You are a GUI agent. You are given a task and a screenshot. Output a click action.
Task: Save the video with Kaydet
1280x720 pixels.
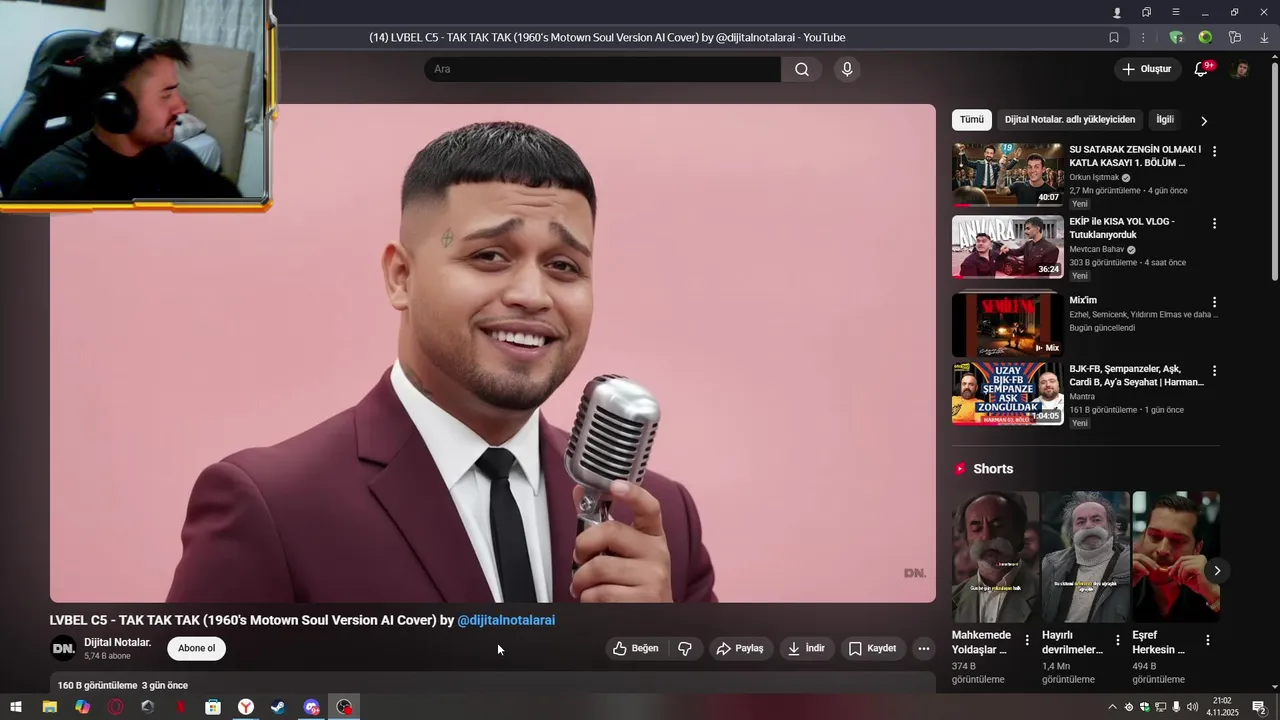pos(873,648)
